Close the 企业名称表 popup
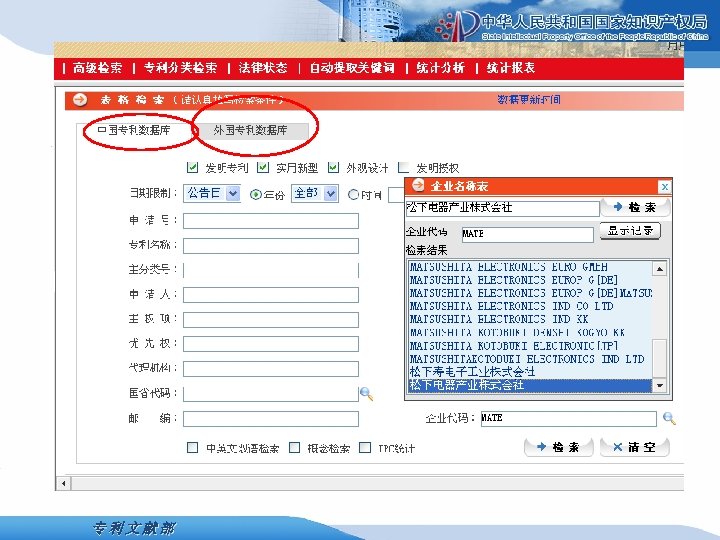 (664, 186)
